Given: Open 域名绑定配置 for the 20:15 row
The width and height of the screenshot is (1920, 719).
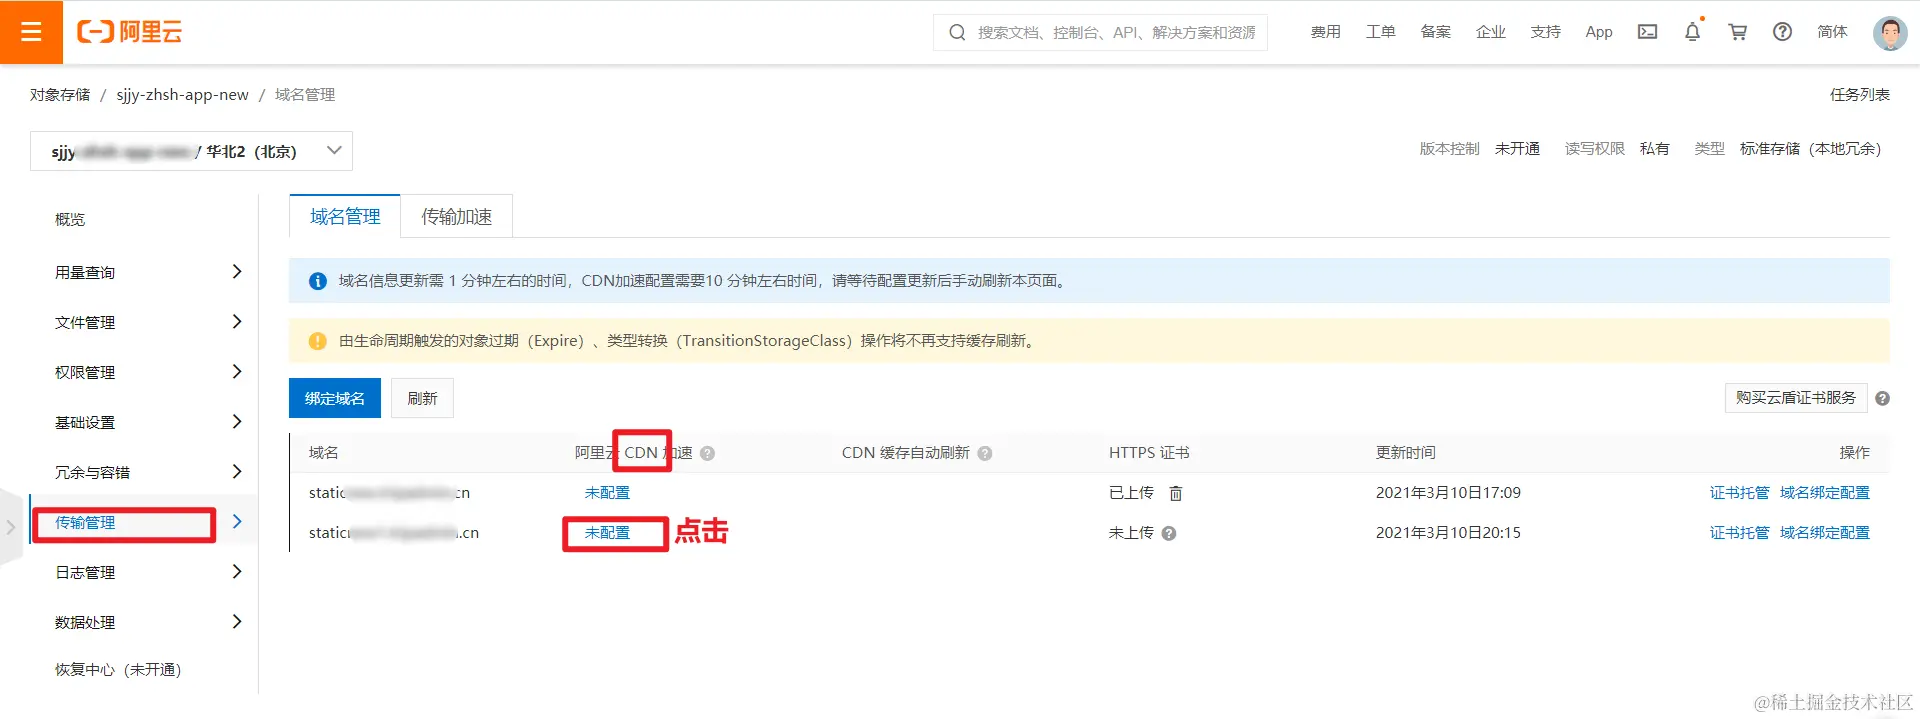Looking at the screenshot, I should (1825, 533).
